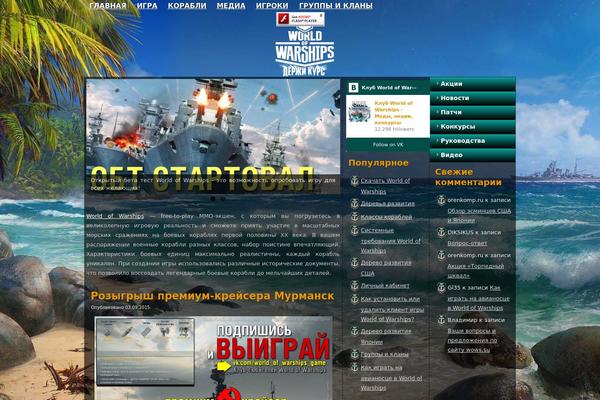Open МЕДИА in the top navigation
Screen dimensions: 600x400
231,6
